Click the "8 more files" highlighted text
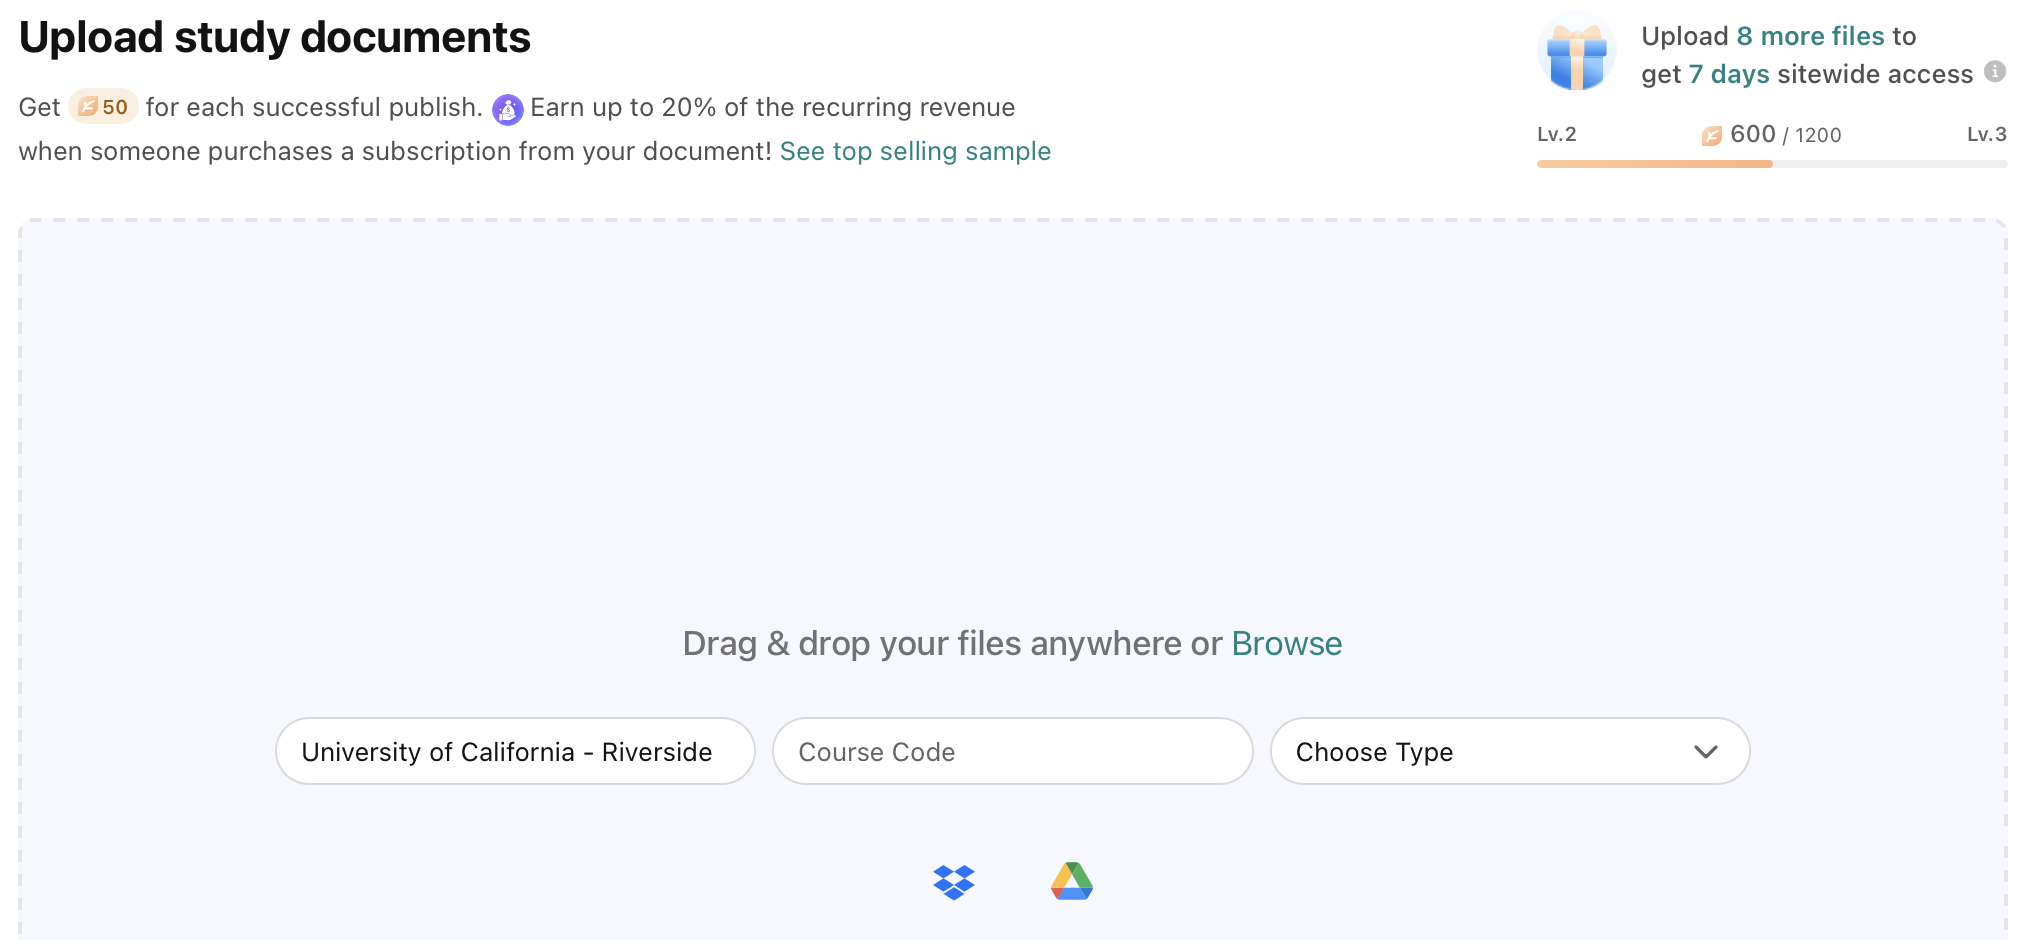The image size is (2034, 940). pyautogui.click(x=1811, y=36)
